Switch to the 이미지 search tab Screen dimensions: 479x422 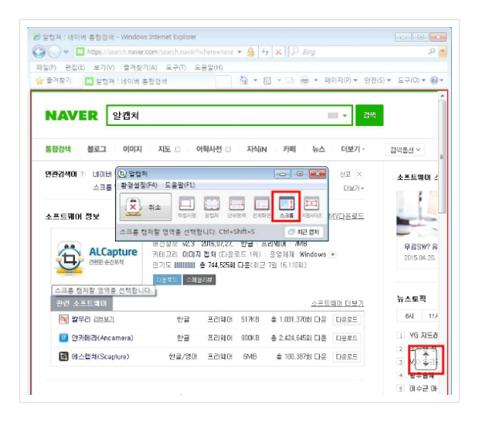(132, 149)
